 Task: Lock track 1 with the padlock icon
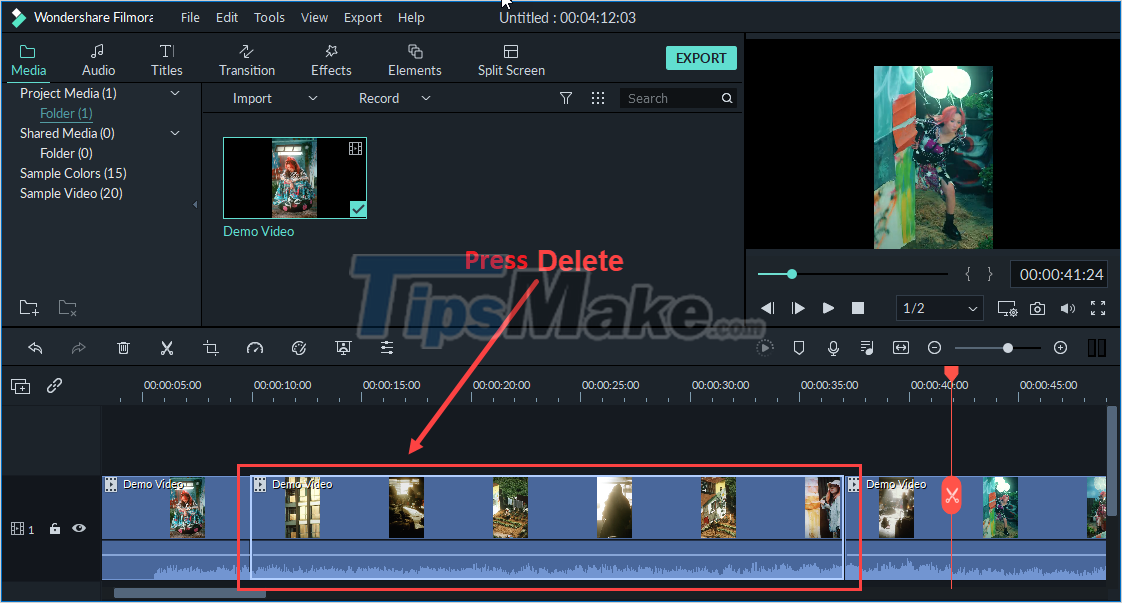click(55, 528)
